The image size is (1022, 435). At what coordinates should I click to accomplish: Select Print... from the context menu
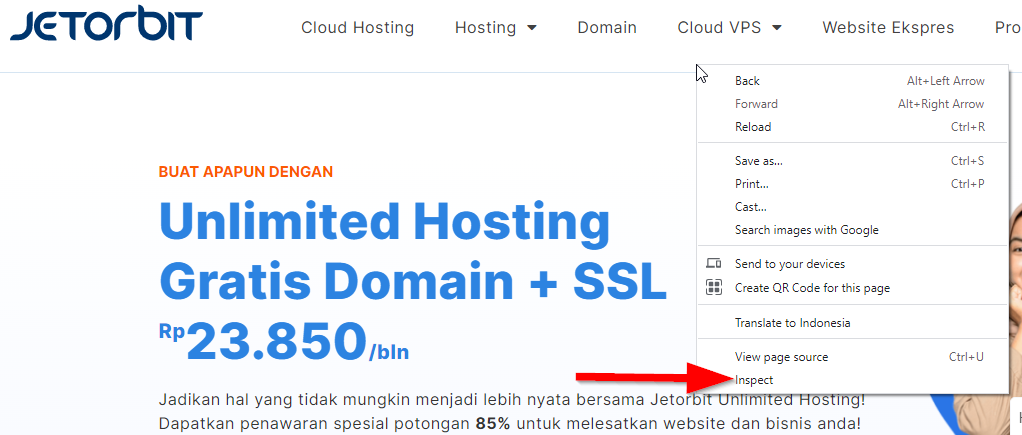(853, 184)
